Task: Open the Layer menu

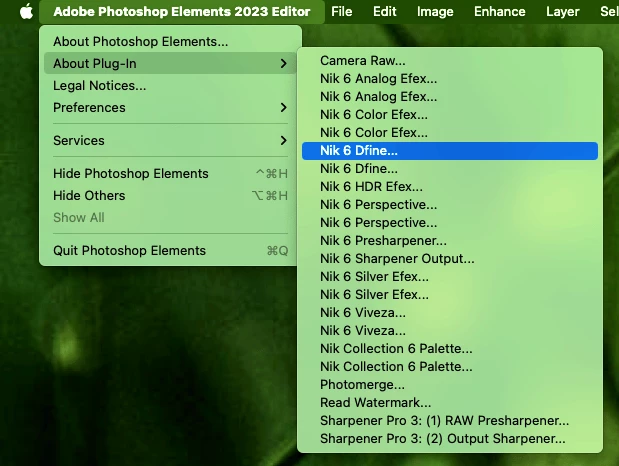Action: pyautogui.click(x=563, y=11)
